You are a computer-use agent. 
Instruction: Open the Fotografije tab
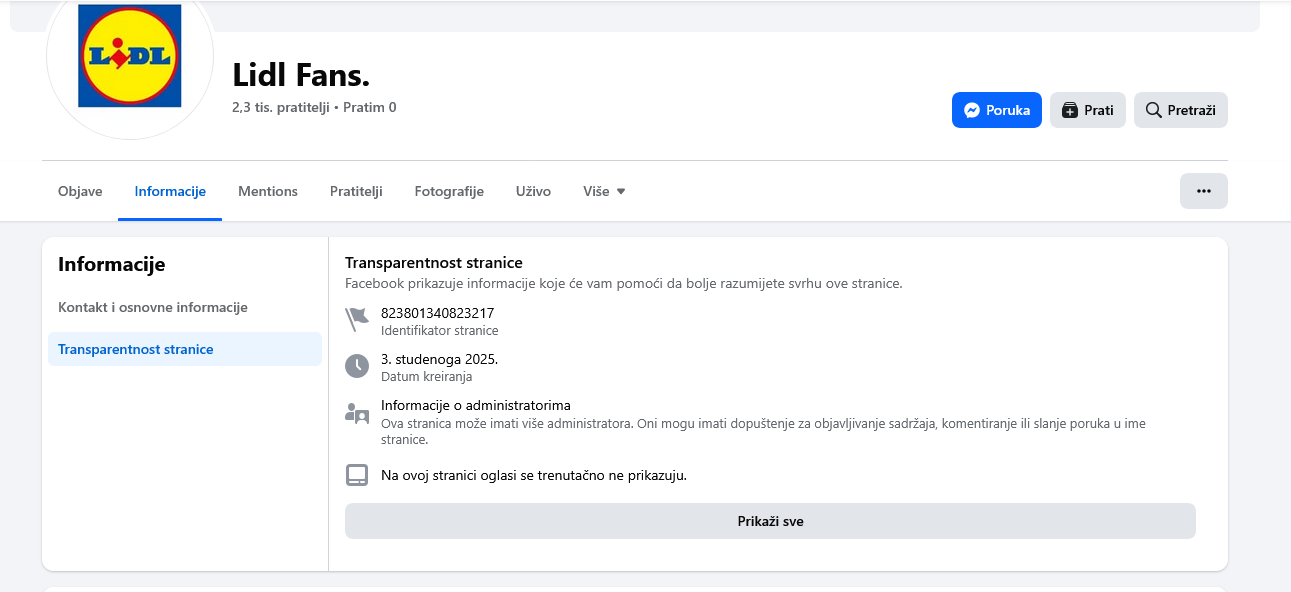(449, 191)
